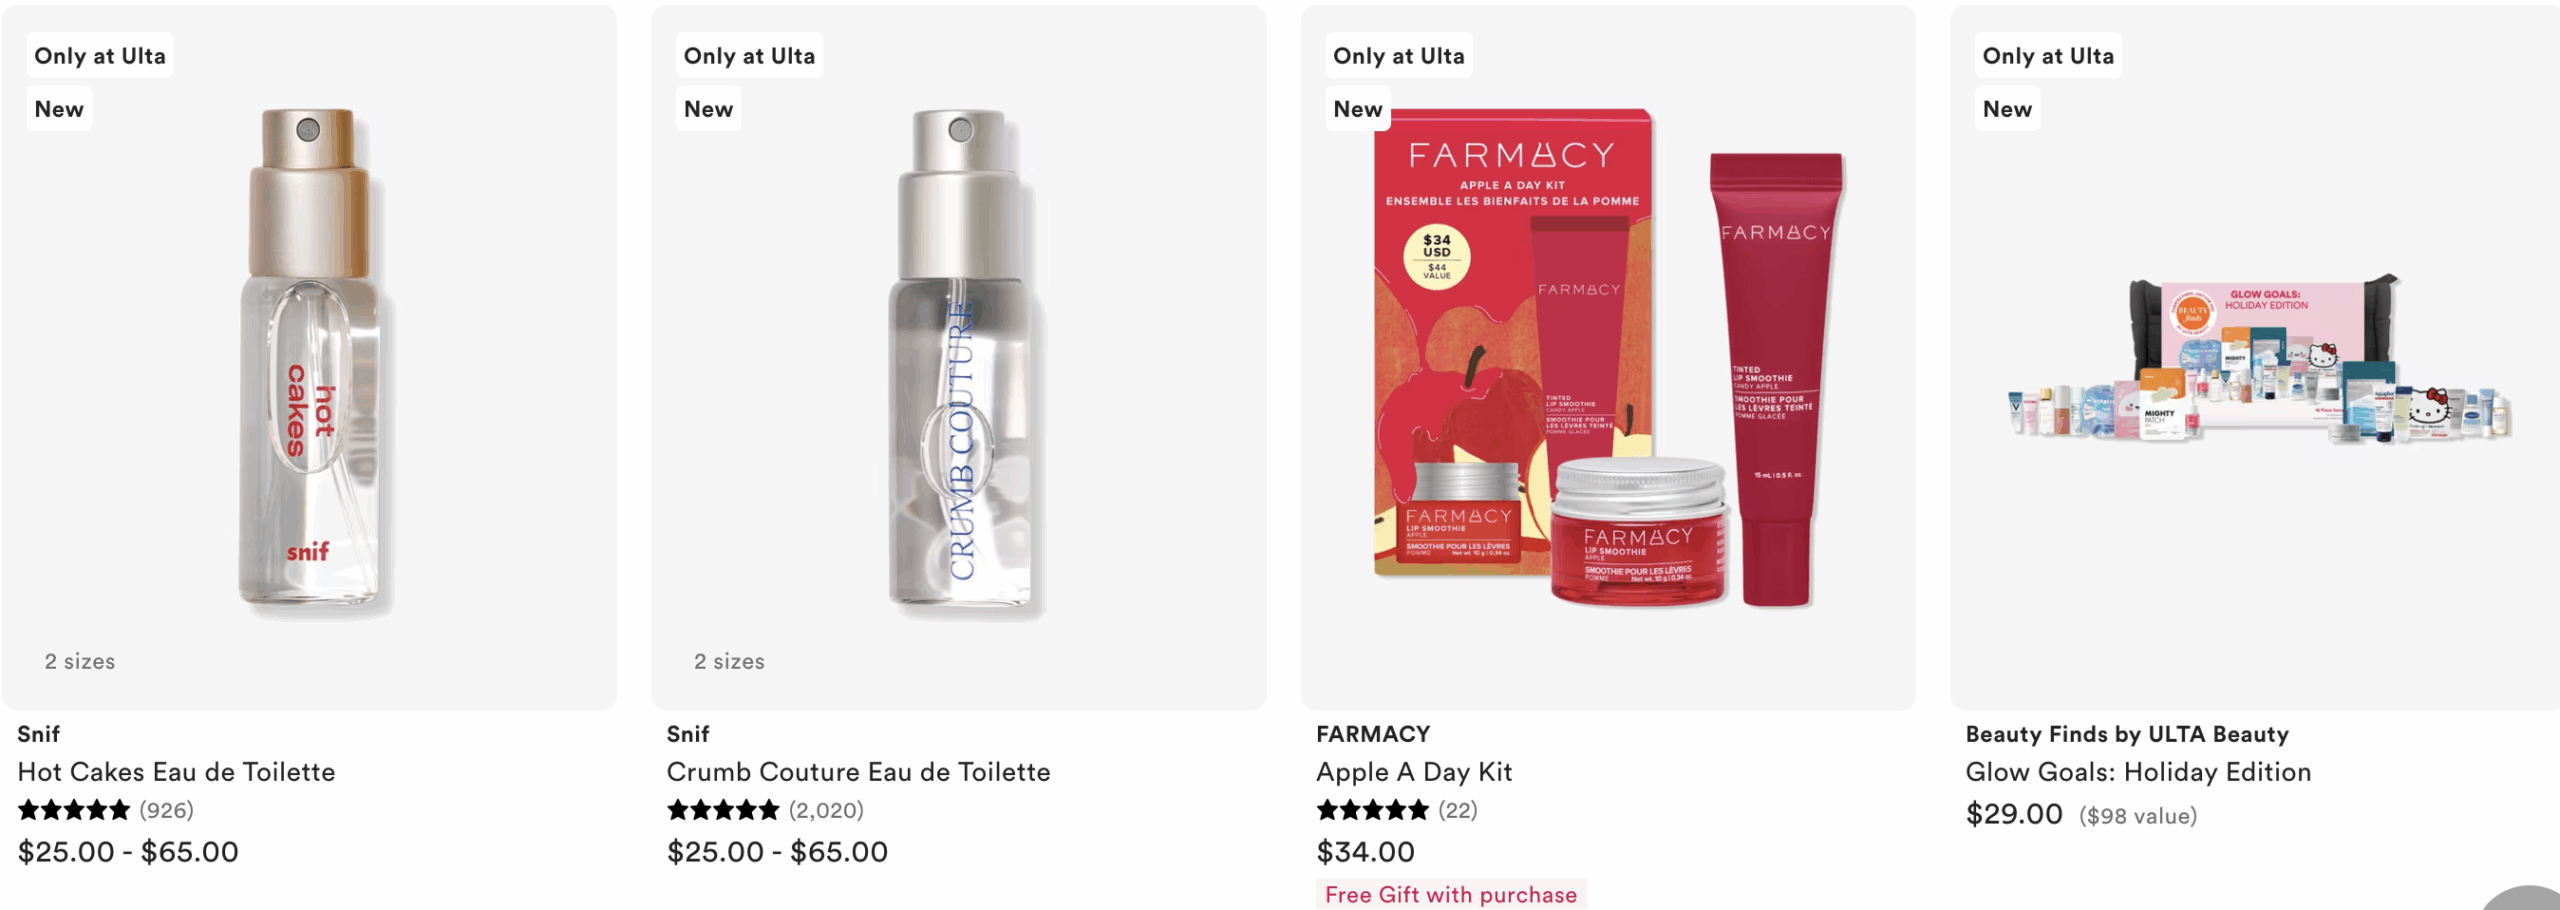Image resolution: width=2560 pixels, height=910 pixels.
Task: Click the New badge on Glow Goals card
Action: point(2007,109)
